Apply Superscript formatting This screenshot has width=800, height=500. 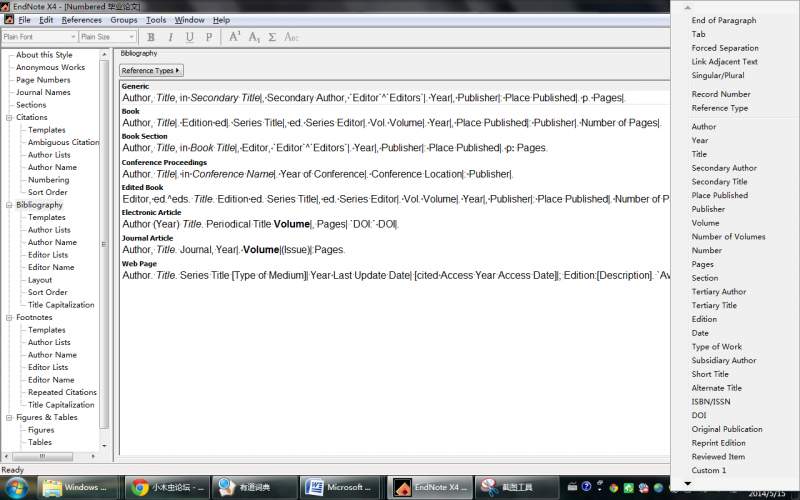235,37
